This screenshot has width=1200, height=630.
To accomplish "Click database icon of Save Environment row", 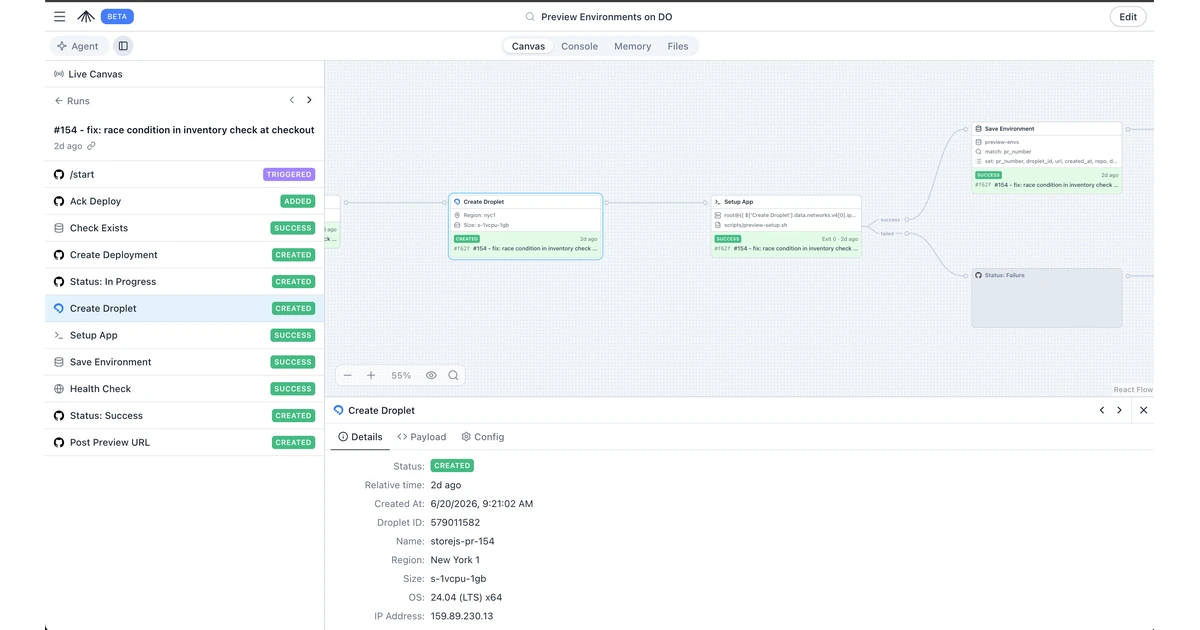I will 59,362.
